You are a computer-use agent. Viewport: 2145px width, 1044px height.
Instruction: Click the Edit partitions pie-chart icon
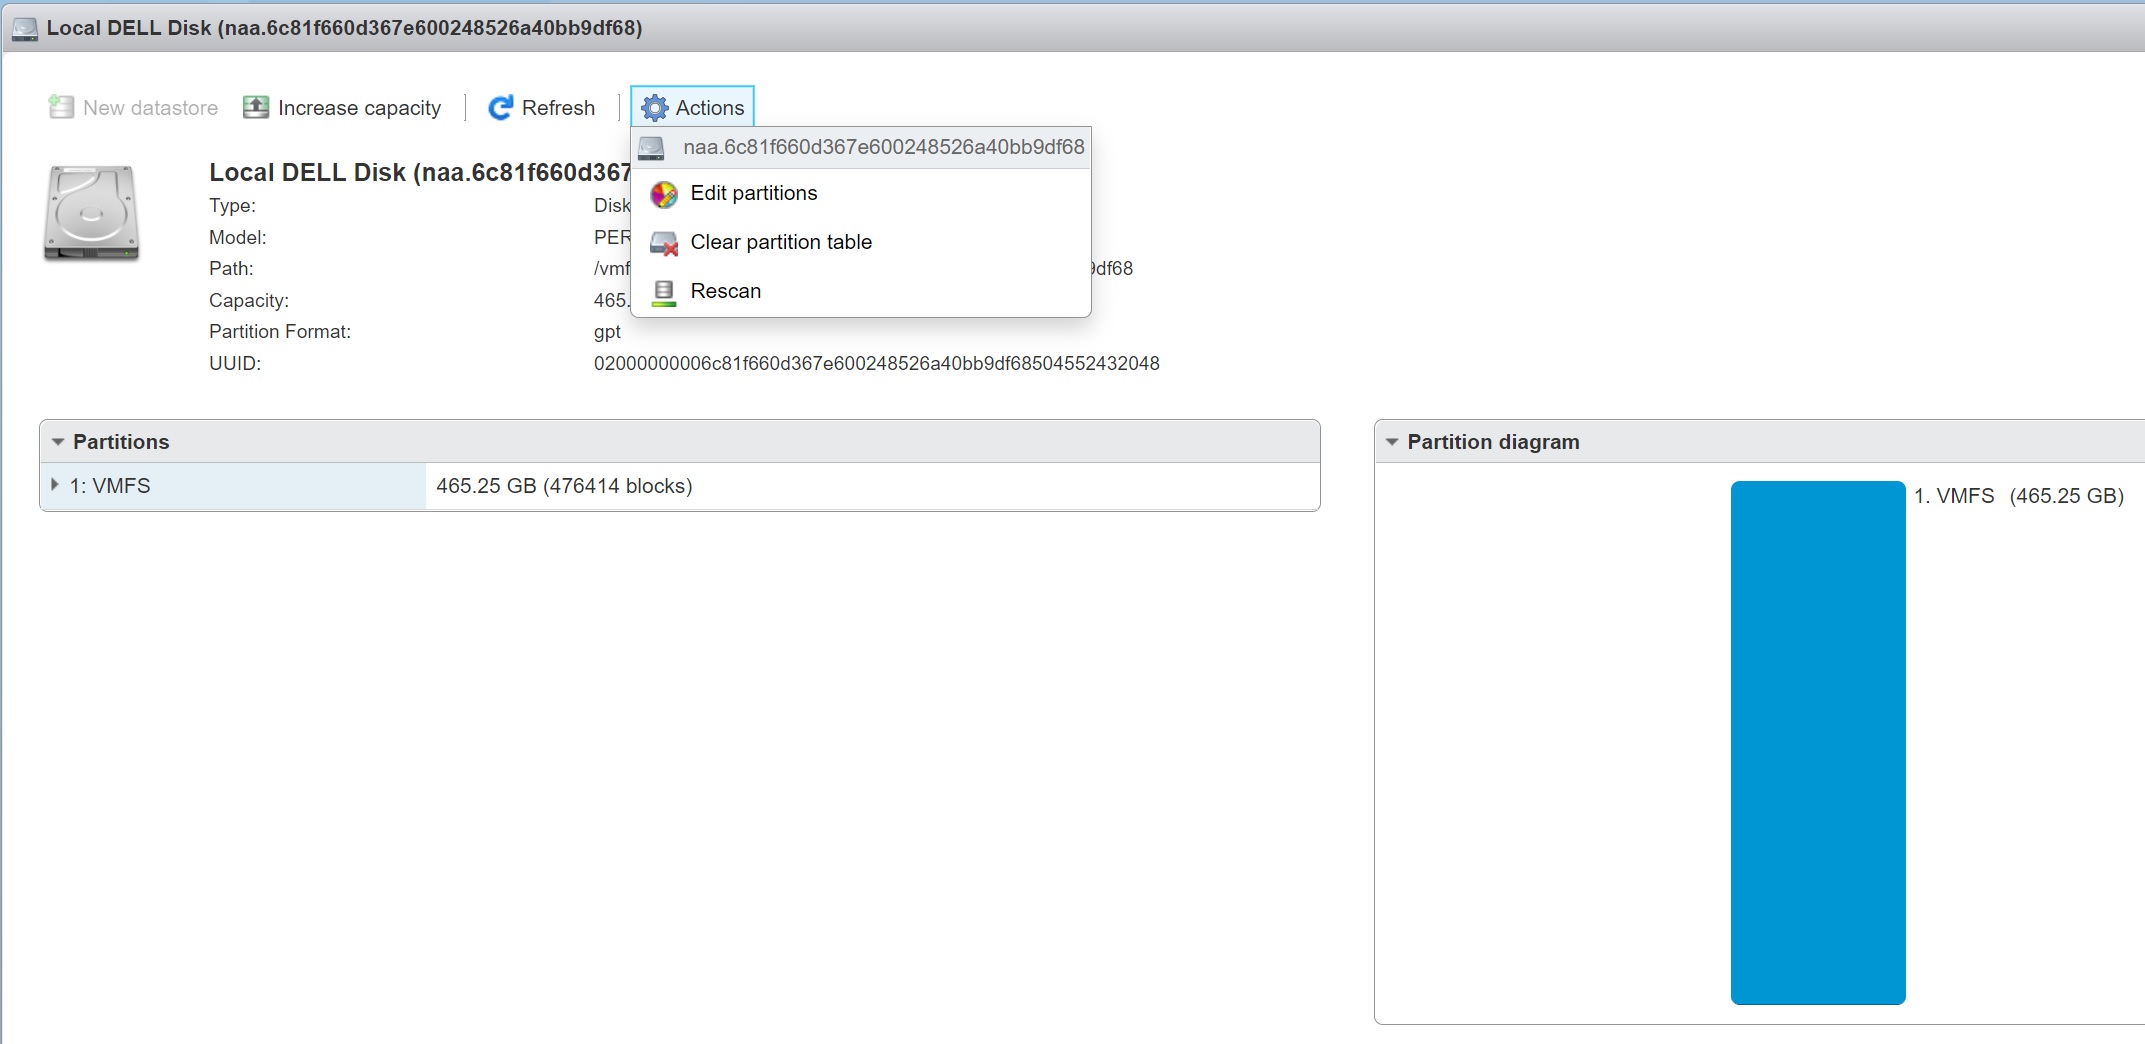664,194
